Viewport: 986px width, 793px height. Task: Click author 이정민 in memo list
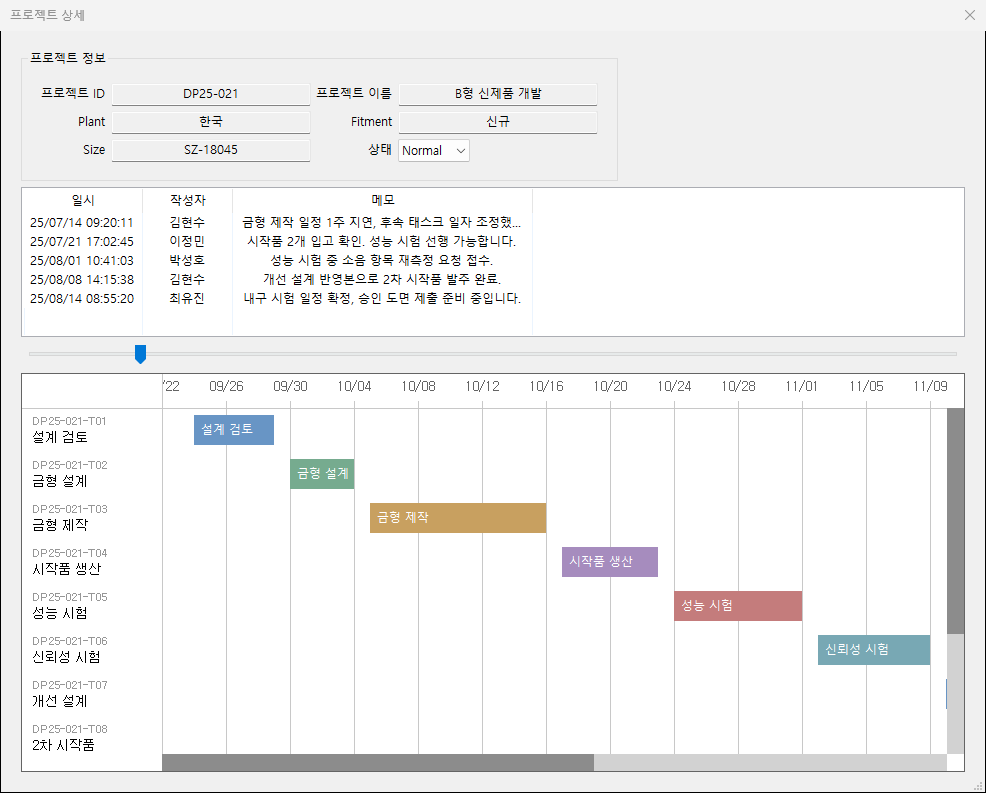[x=187, y=241]
